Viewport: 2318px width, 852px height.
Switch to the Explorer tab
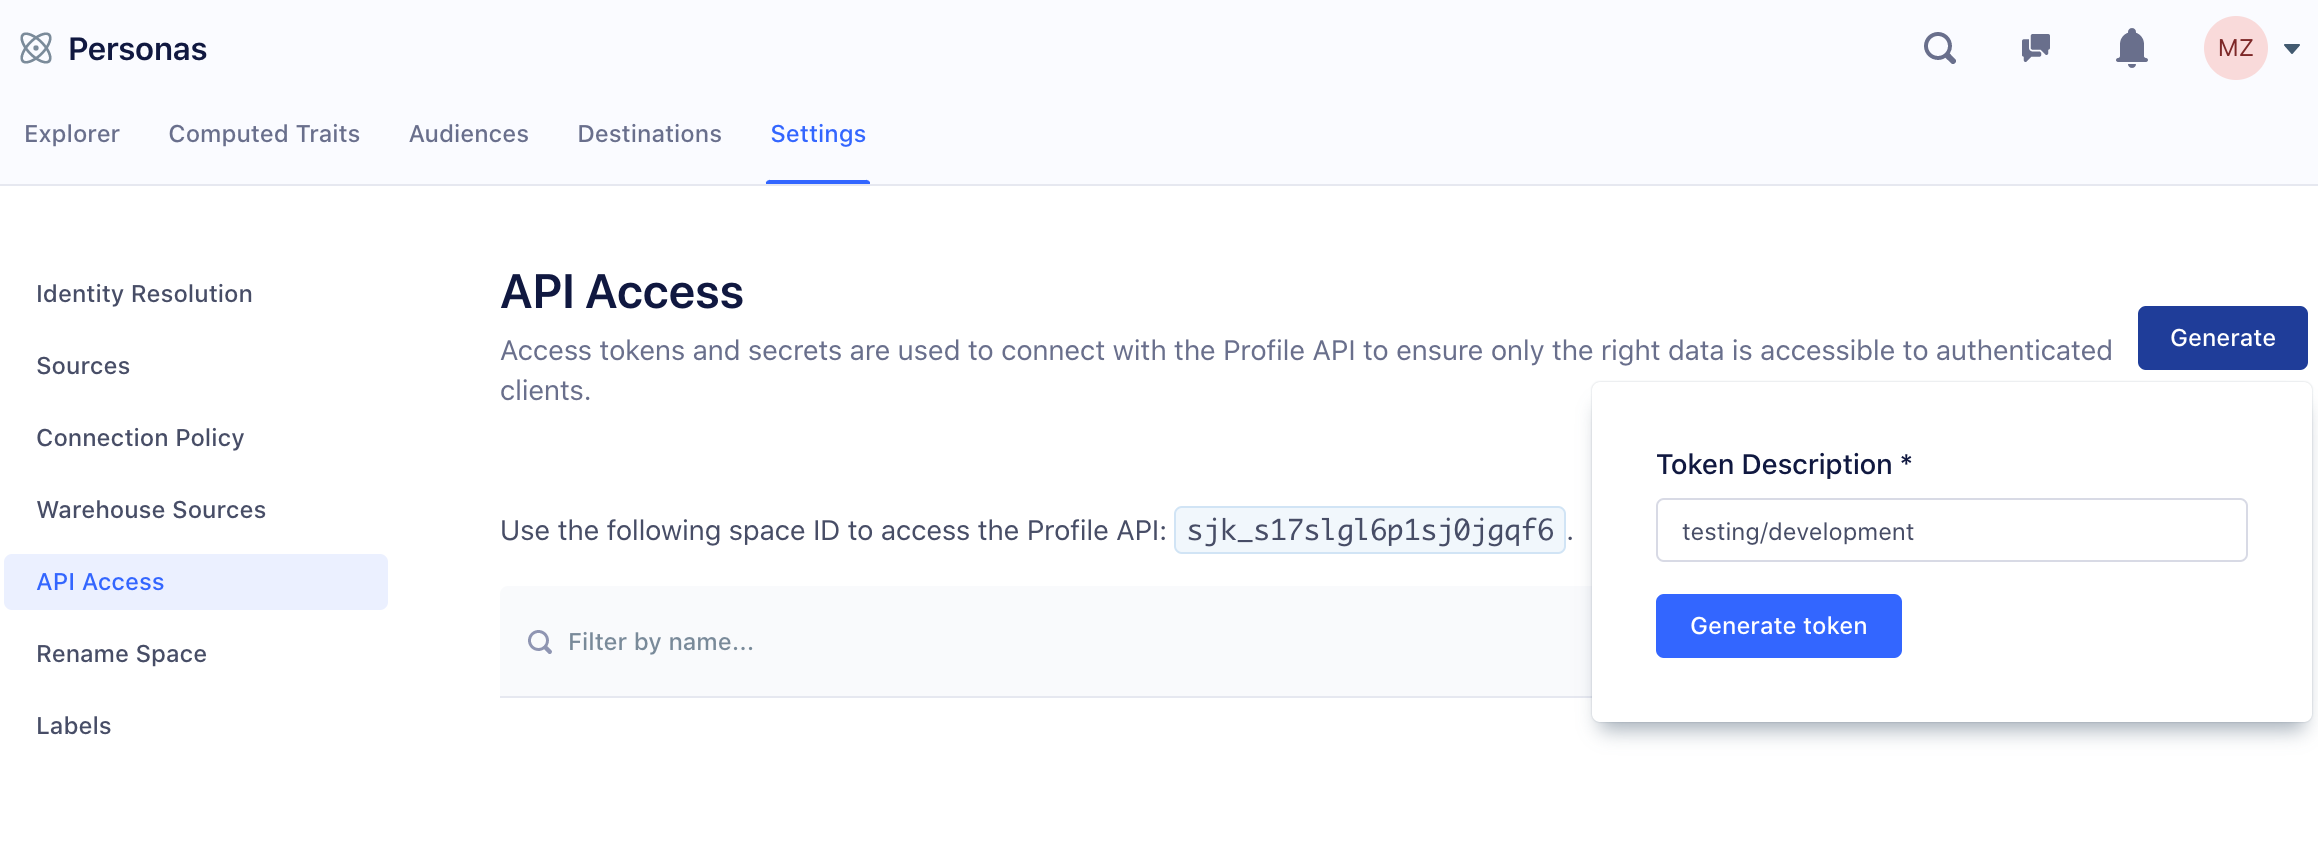(x=72, y=134)
